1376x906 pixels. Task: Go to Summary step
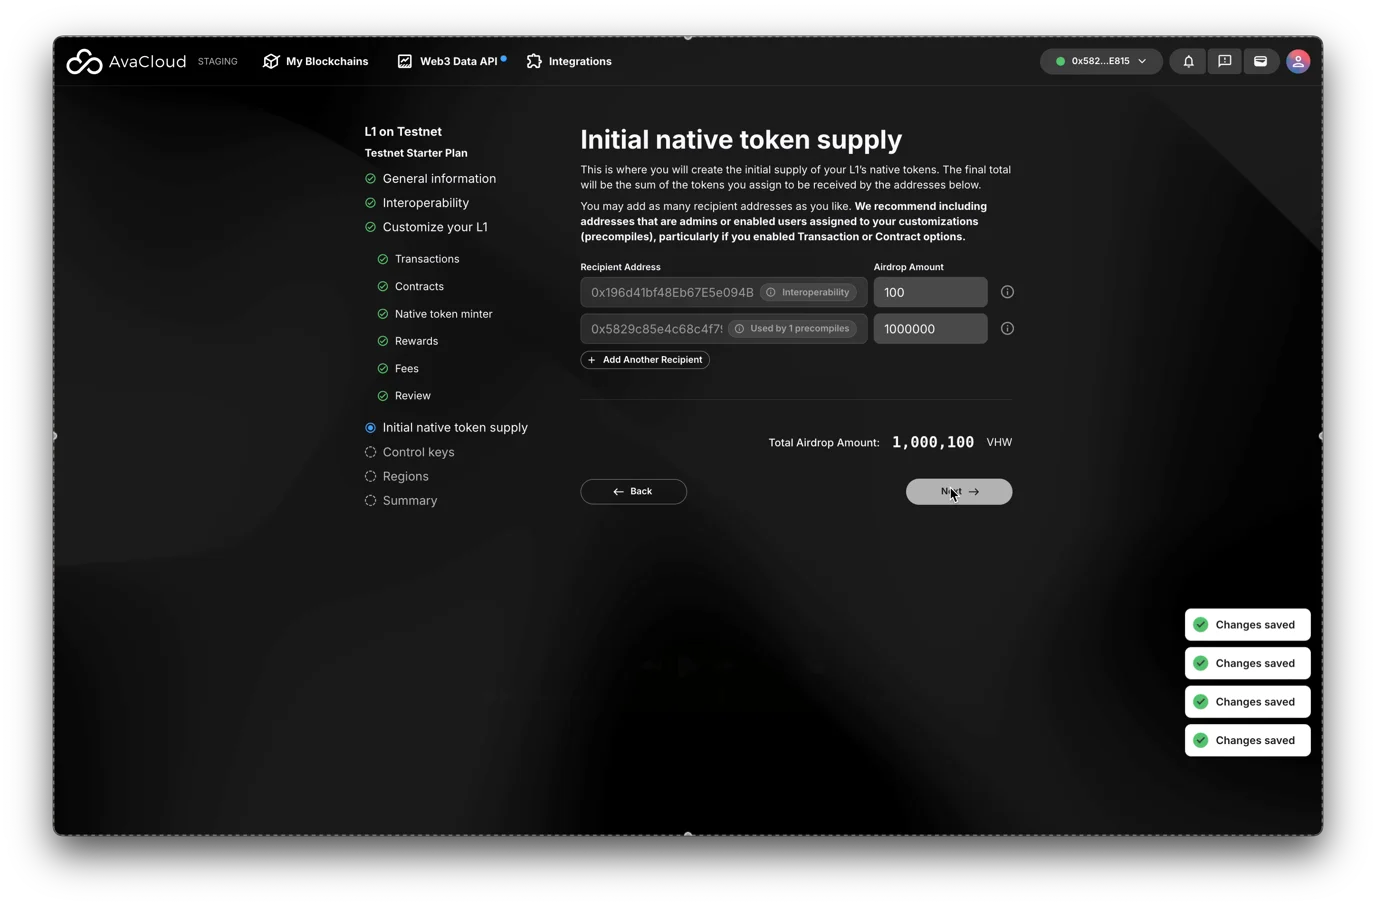tap(410, 500)
